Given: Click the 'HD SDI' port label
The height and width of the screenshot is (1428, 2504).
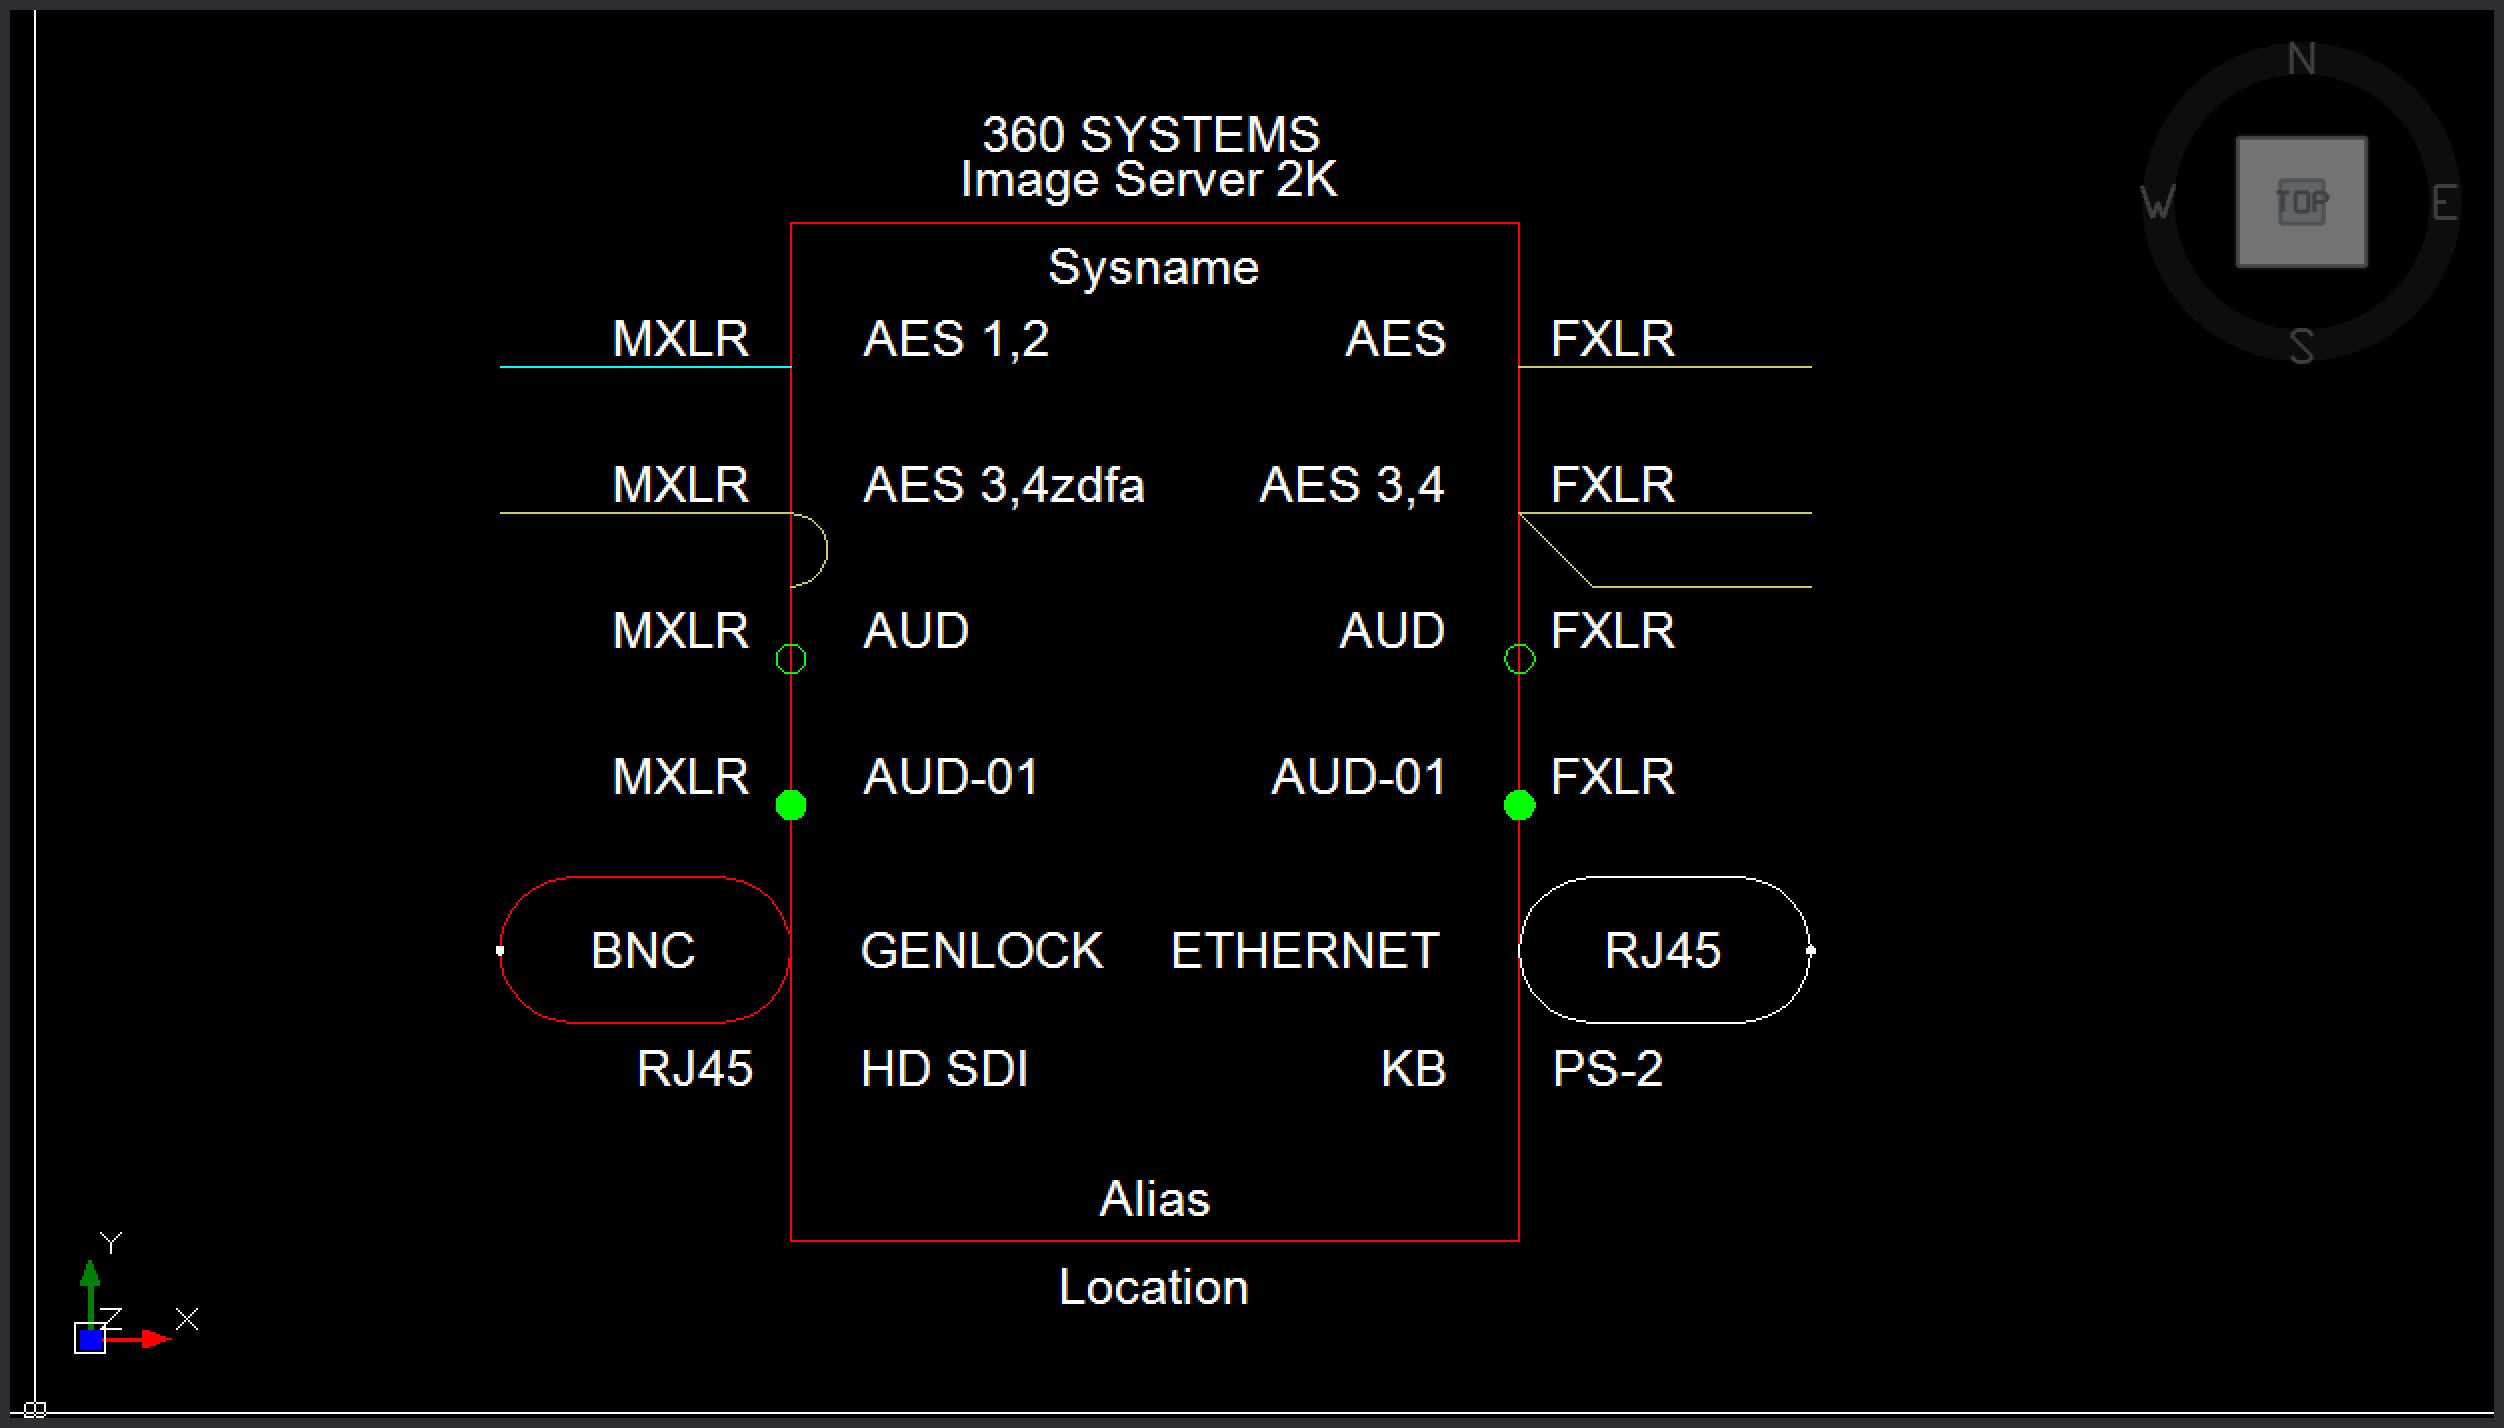Looking at the screenshot, I should tap(944, 1069).
